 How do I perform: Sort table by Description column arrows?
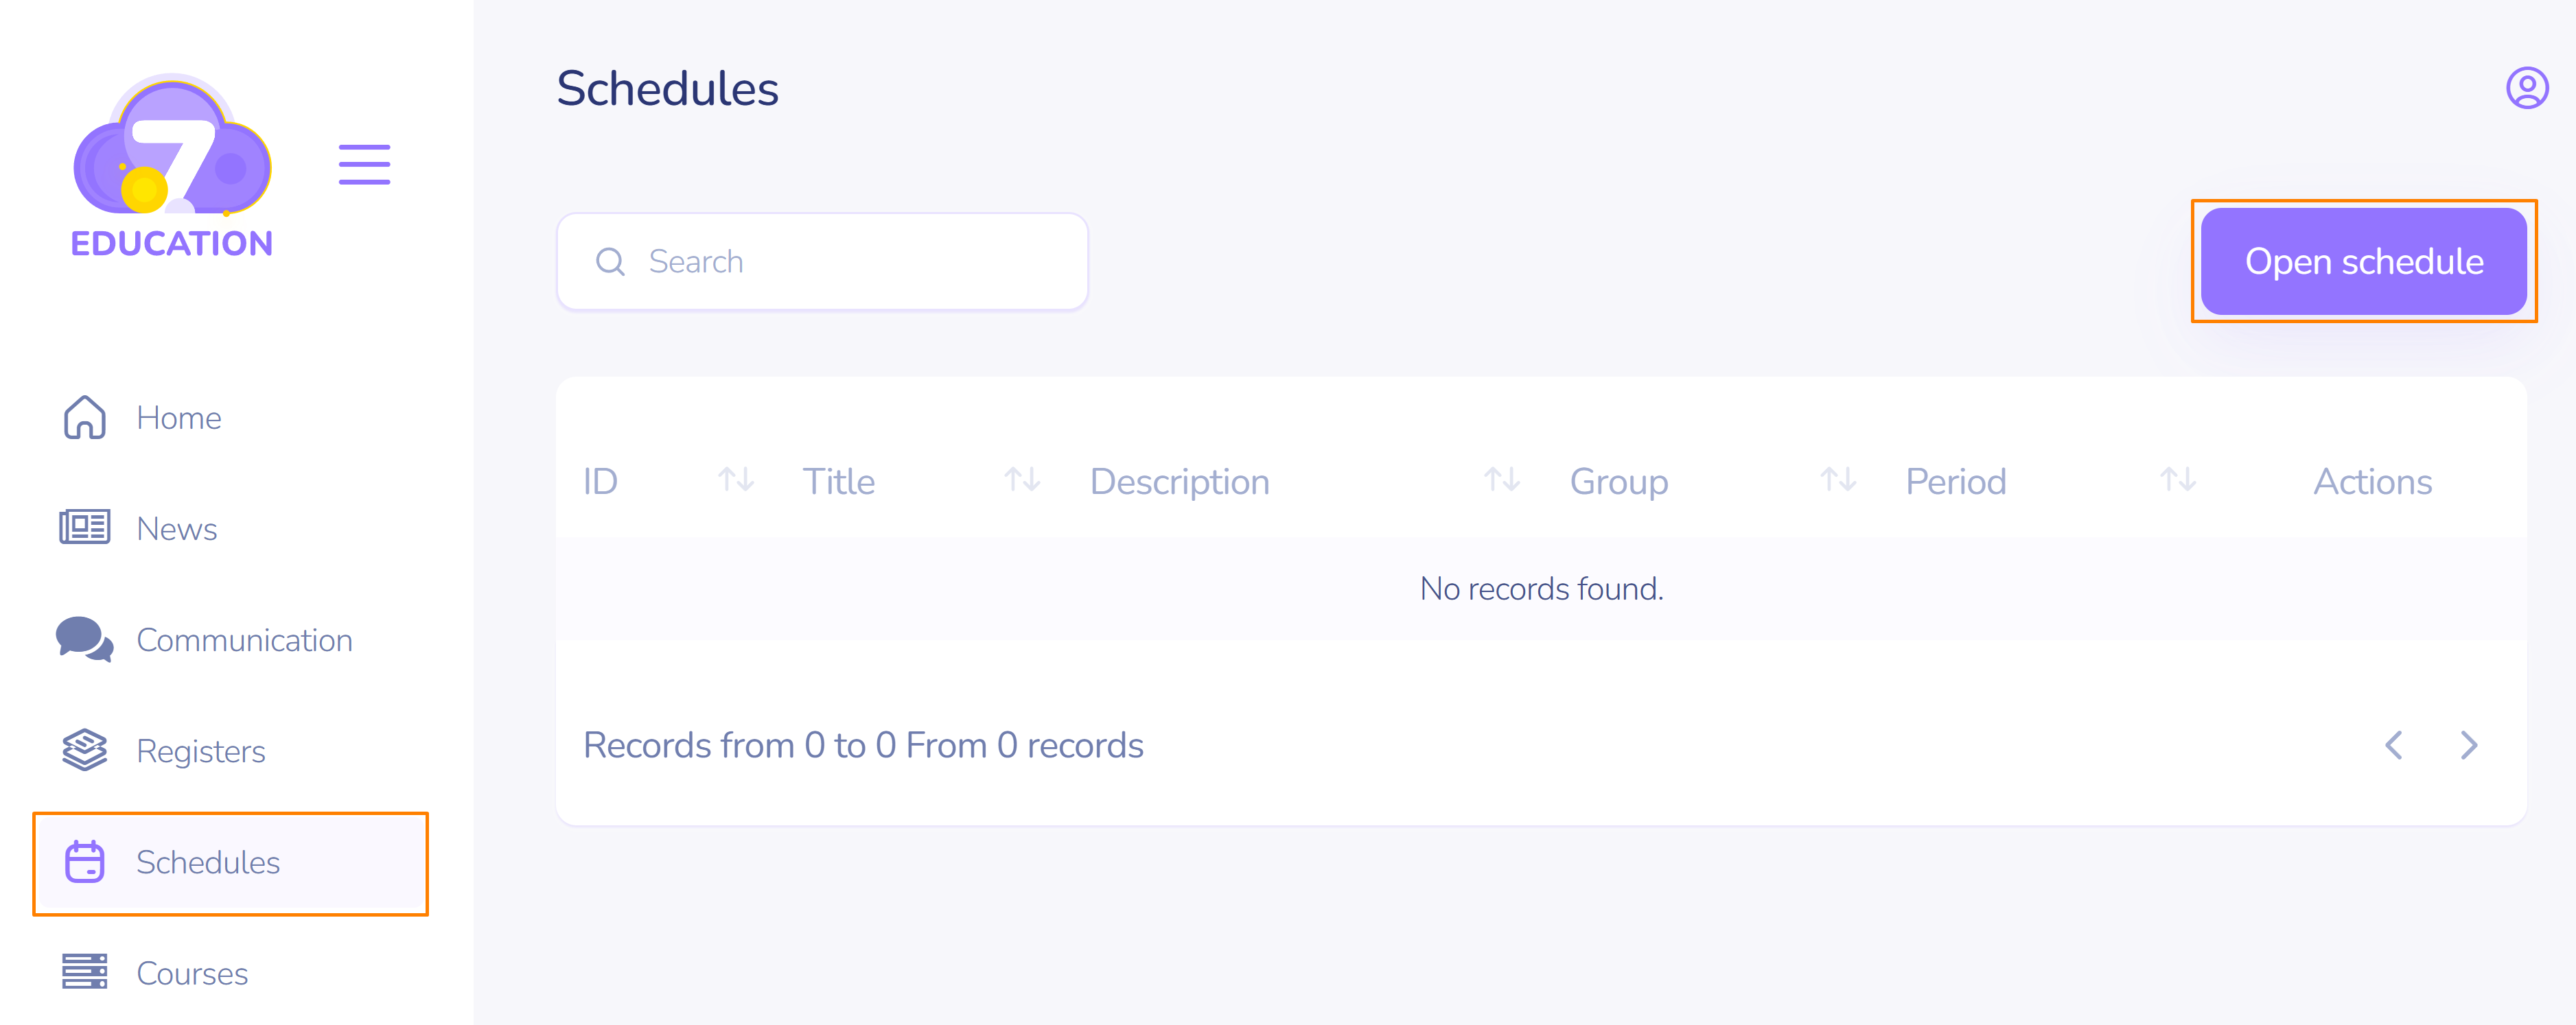(x=1502, y=481)
